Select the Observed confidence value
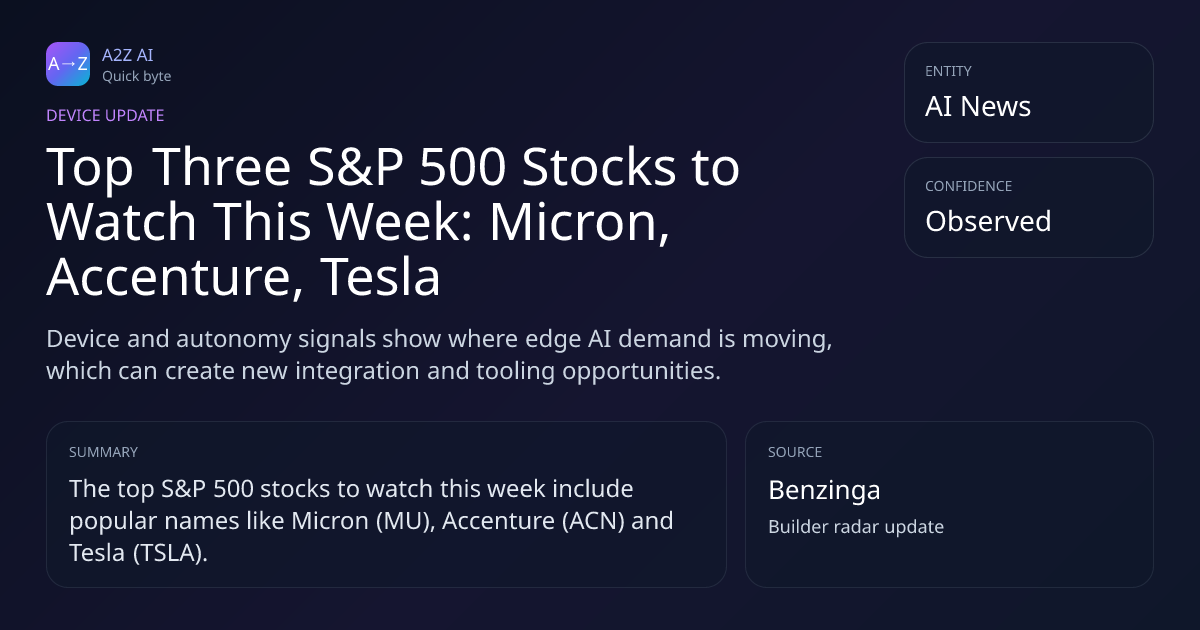The image size is (1200, 630). pyautogui.click(x=988, y=221)
